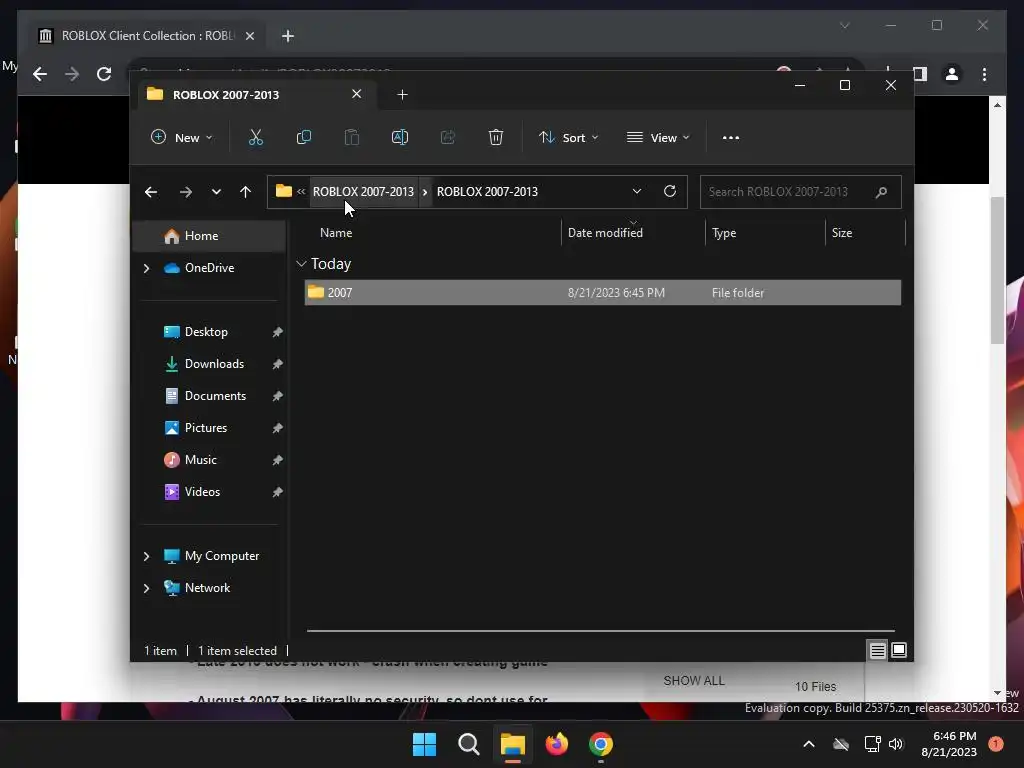Refresh the ROBLOX 2007-2013 folder view

[x=669, y=191]
